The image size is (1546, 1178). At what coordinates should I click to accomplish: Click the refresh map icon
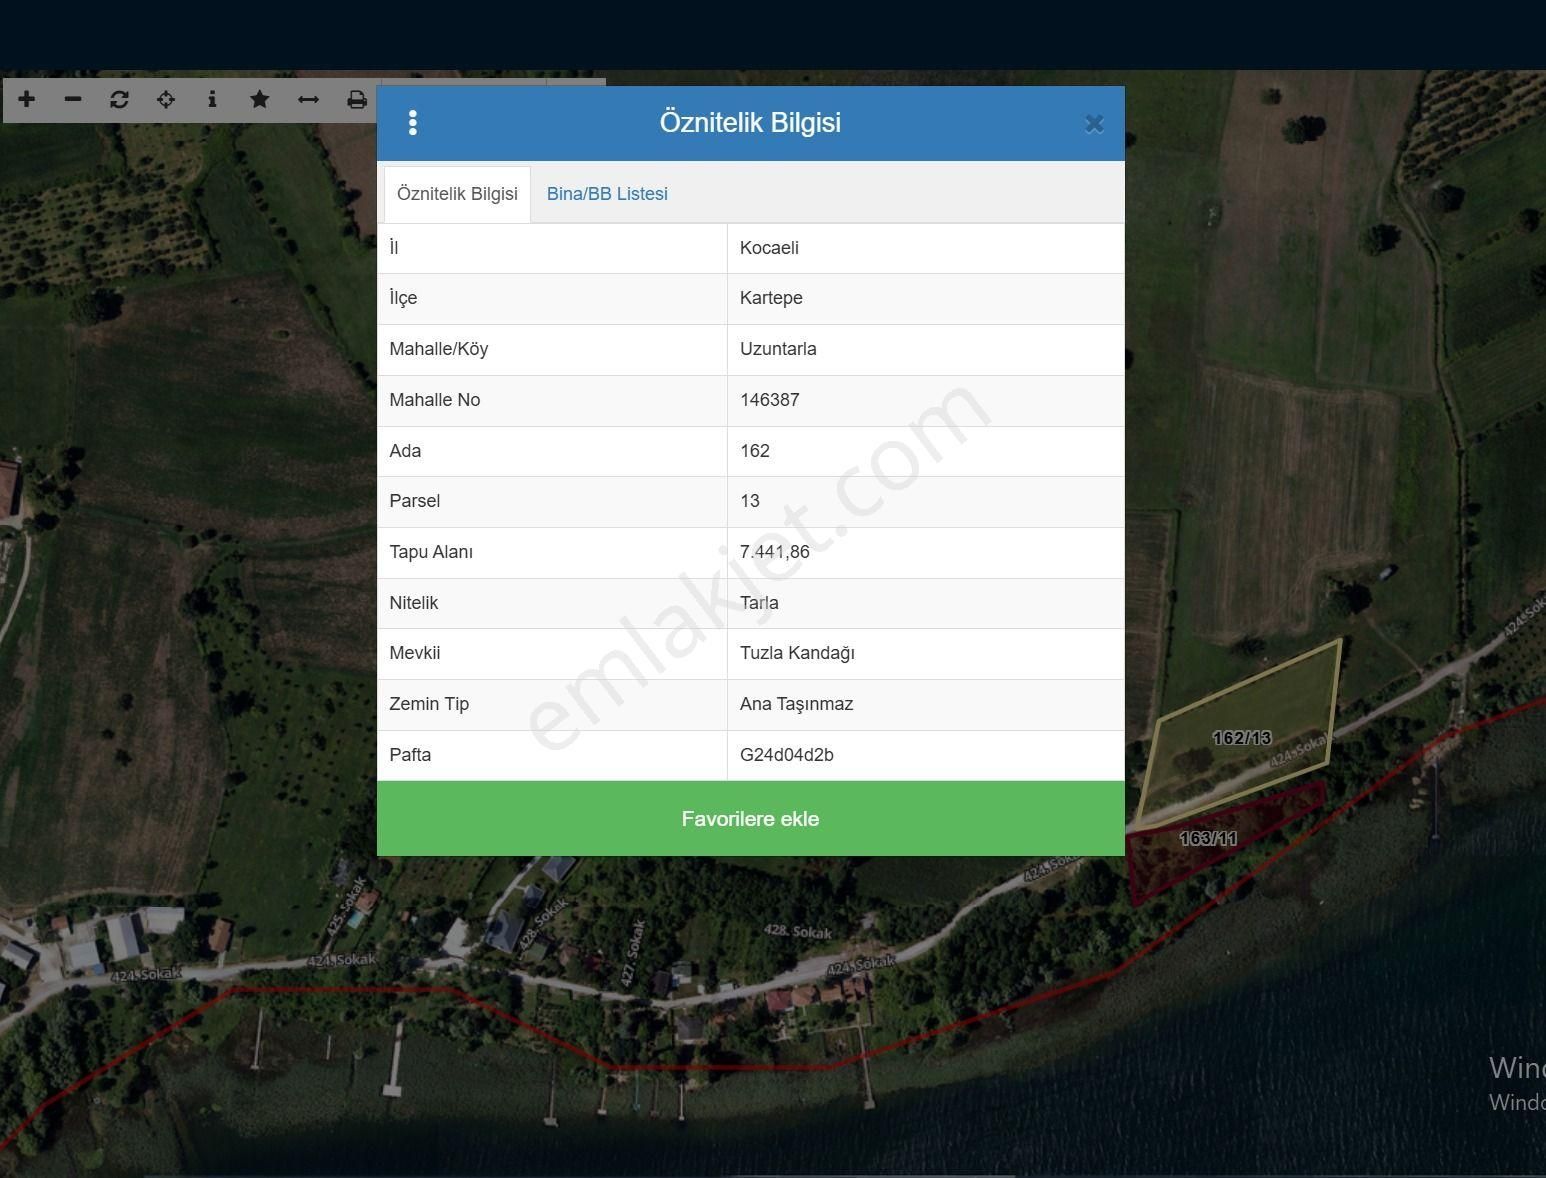coord(119,99)
